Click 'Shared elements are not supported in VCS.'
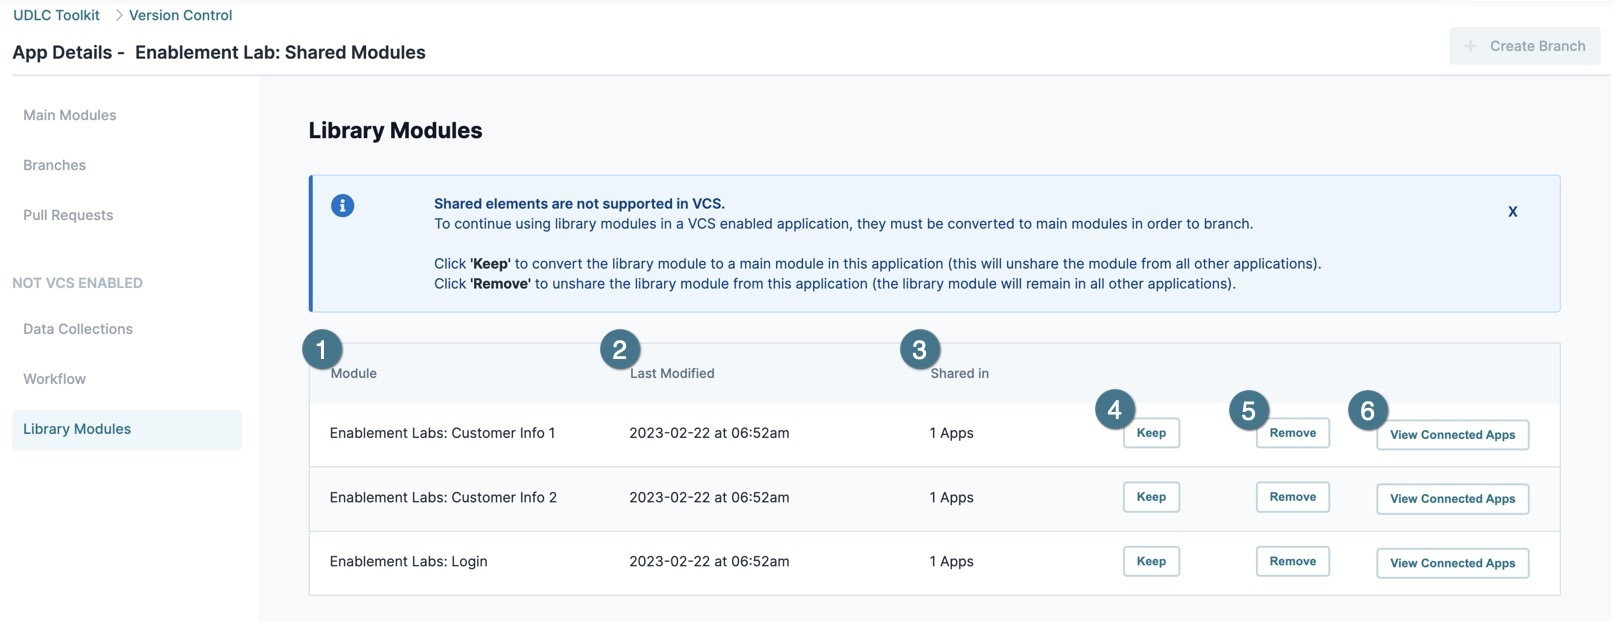The height and width of the screenshot is (622, 1615). coord(579,203)
